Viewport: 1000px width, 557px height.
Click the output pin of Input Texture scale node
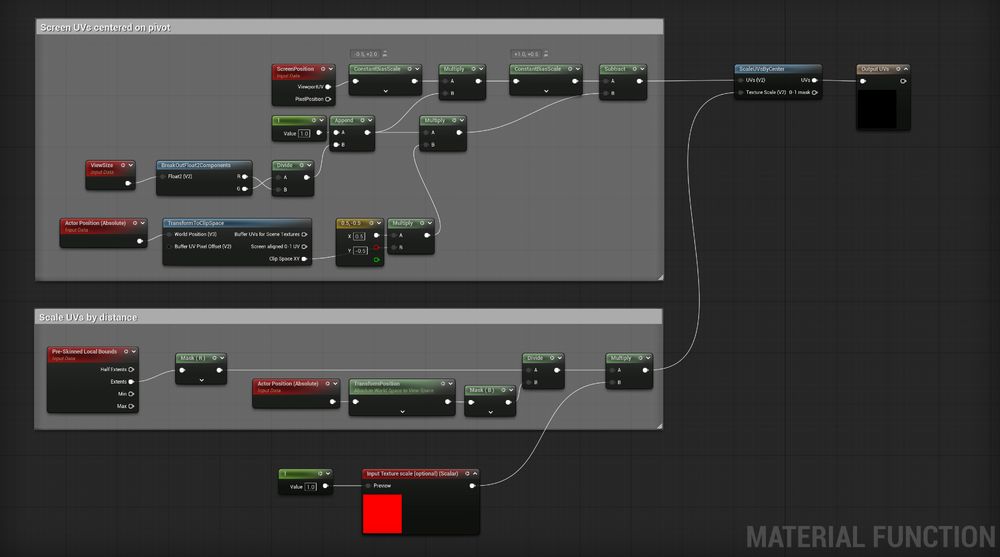472,486
